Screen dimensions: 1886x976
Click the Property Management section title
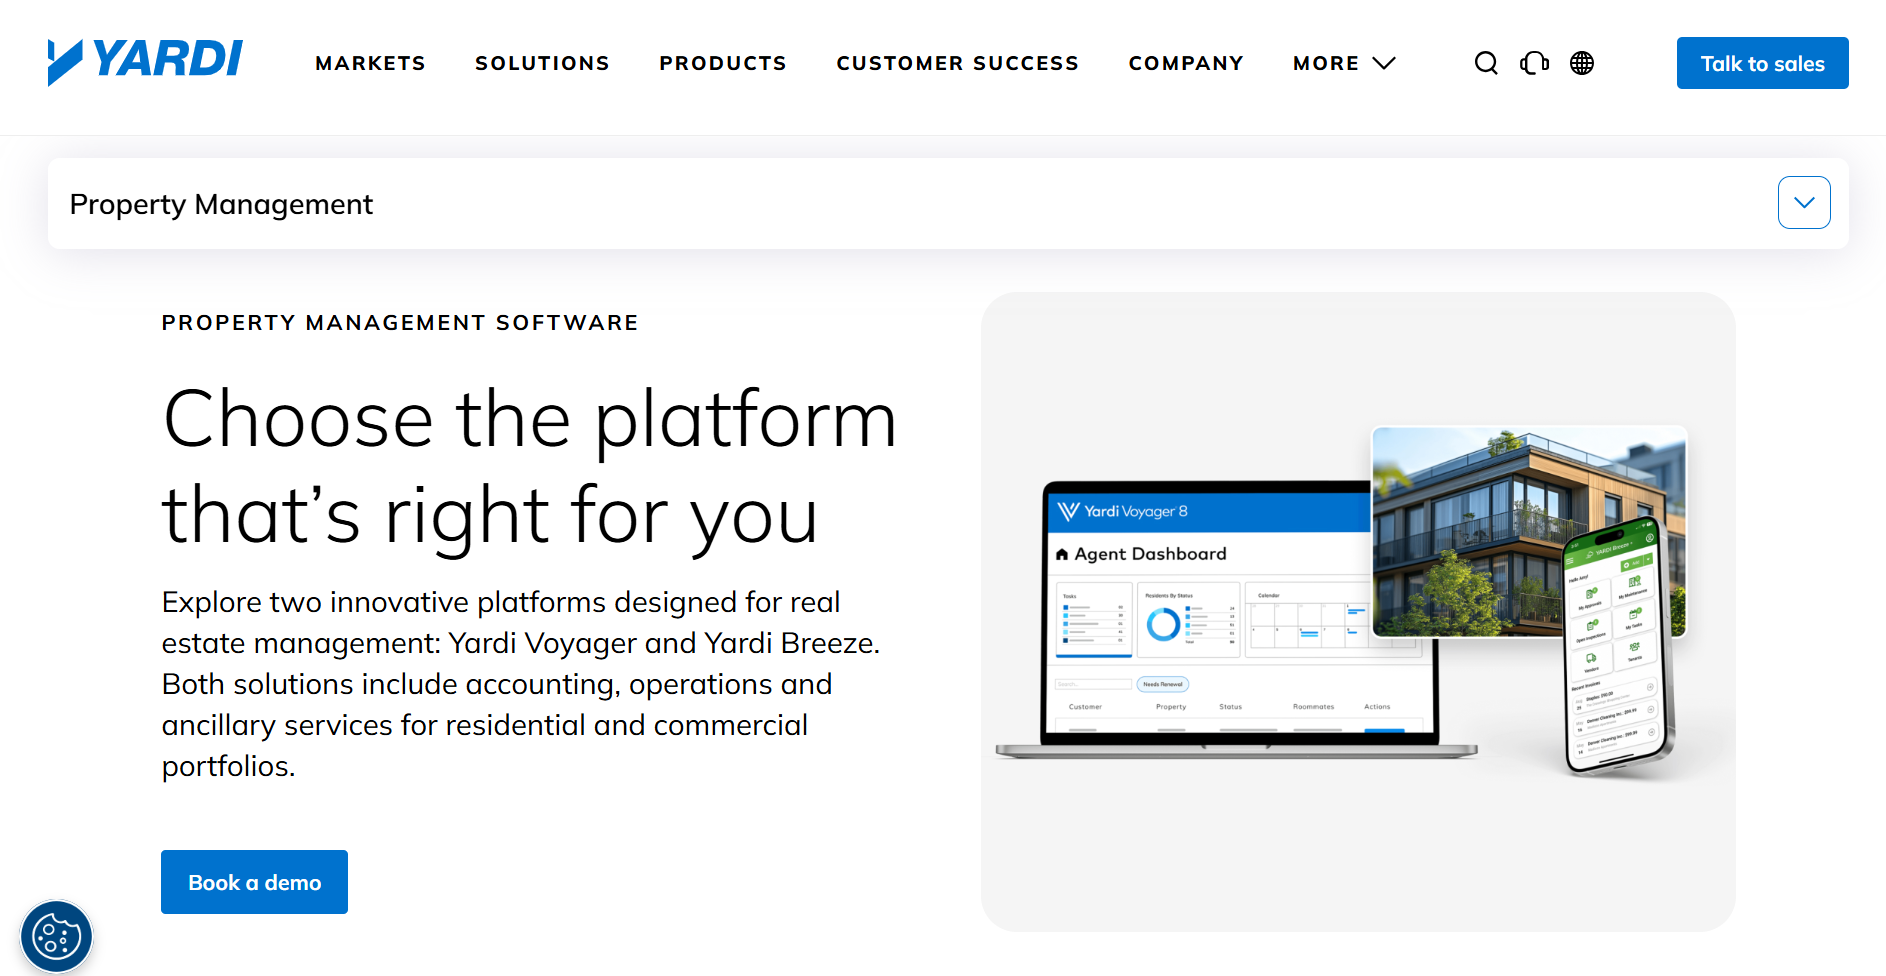221,204
